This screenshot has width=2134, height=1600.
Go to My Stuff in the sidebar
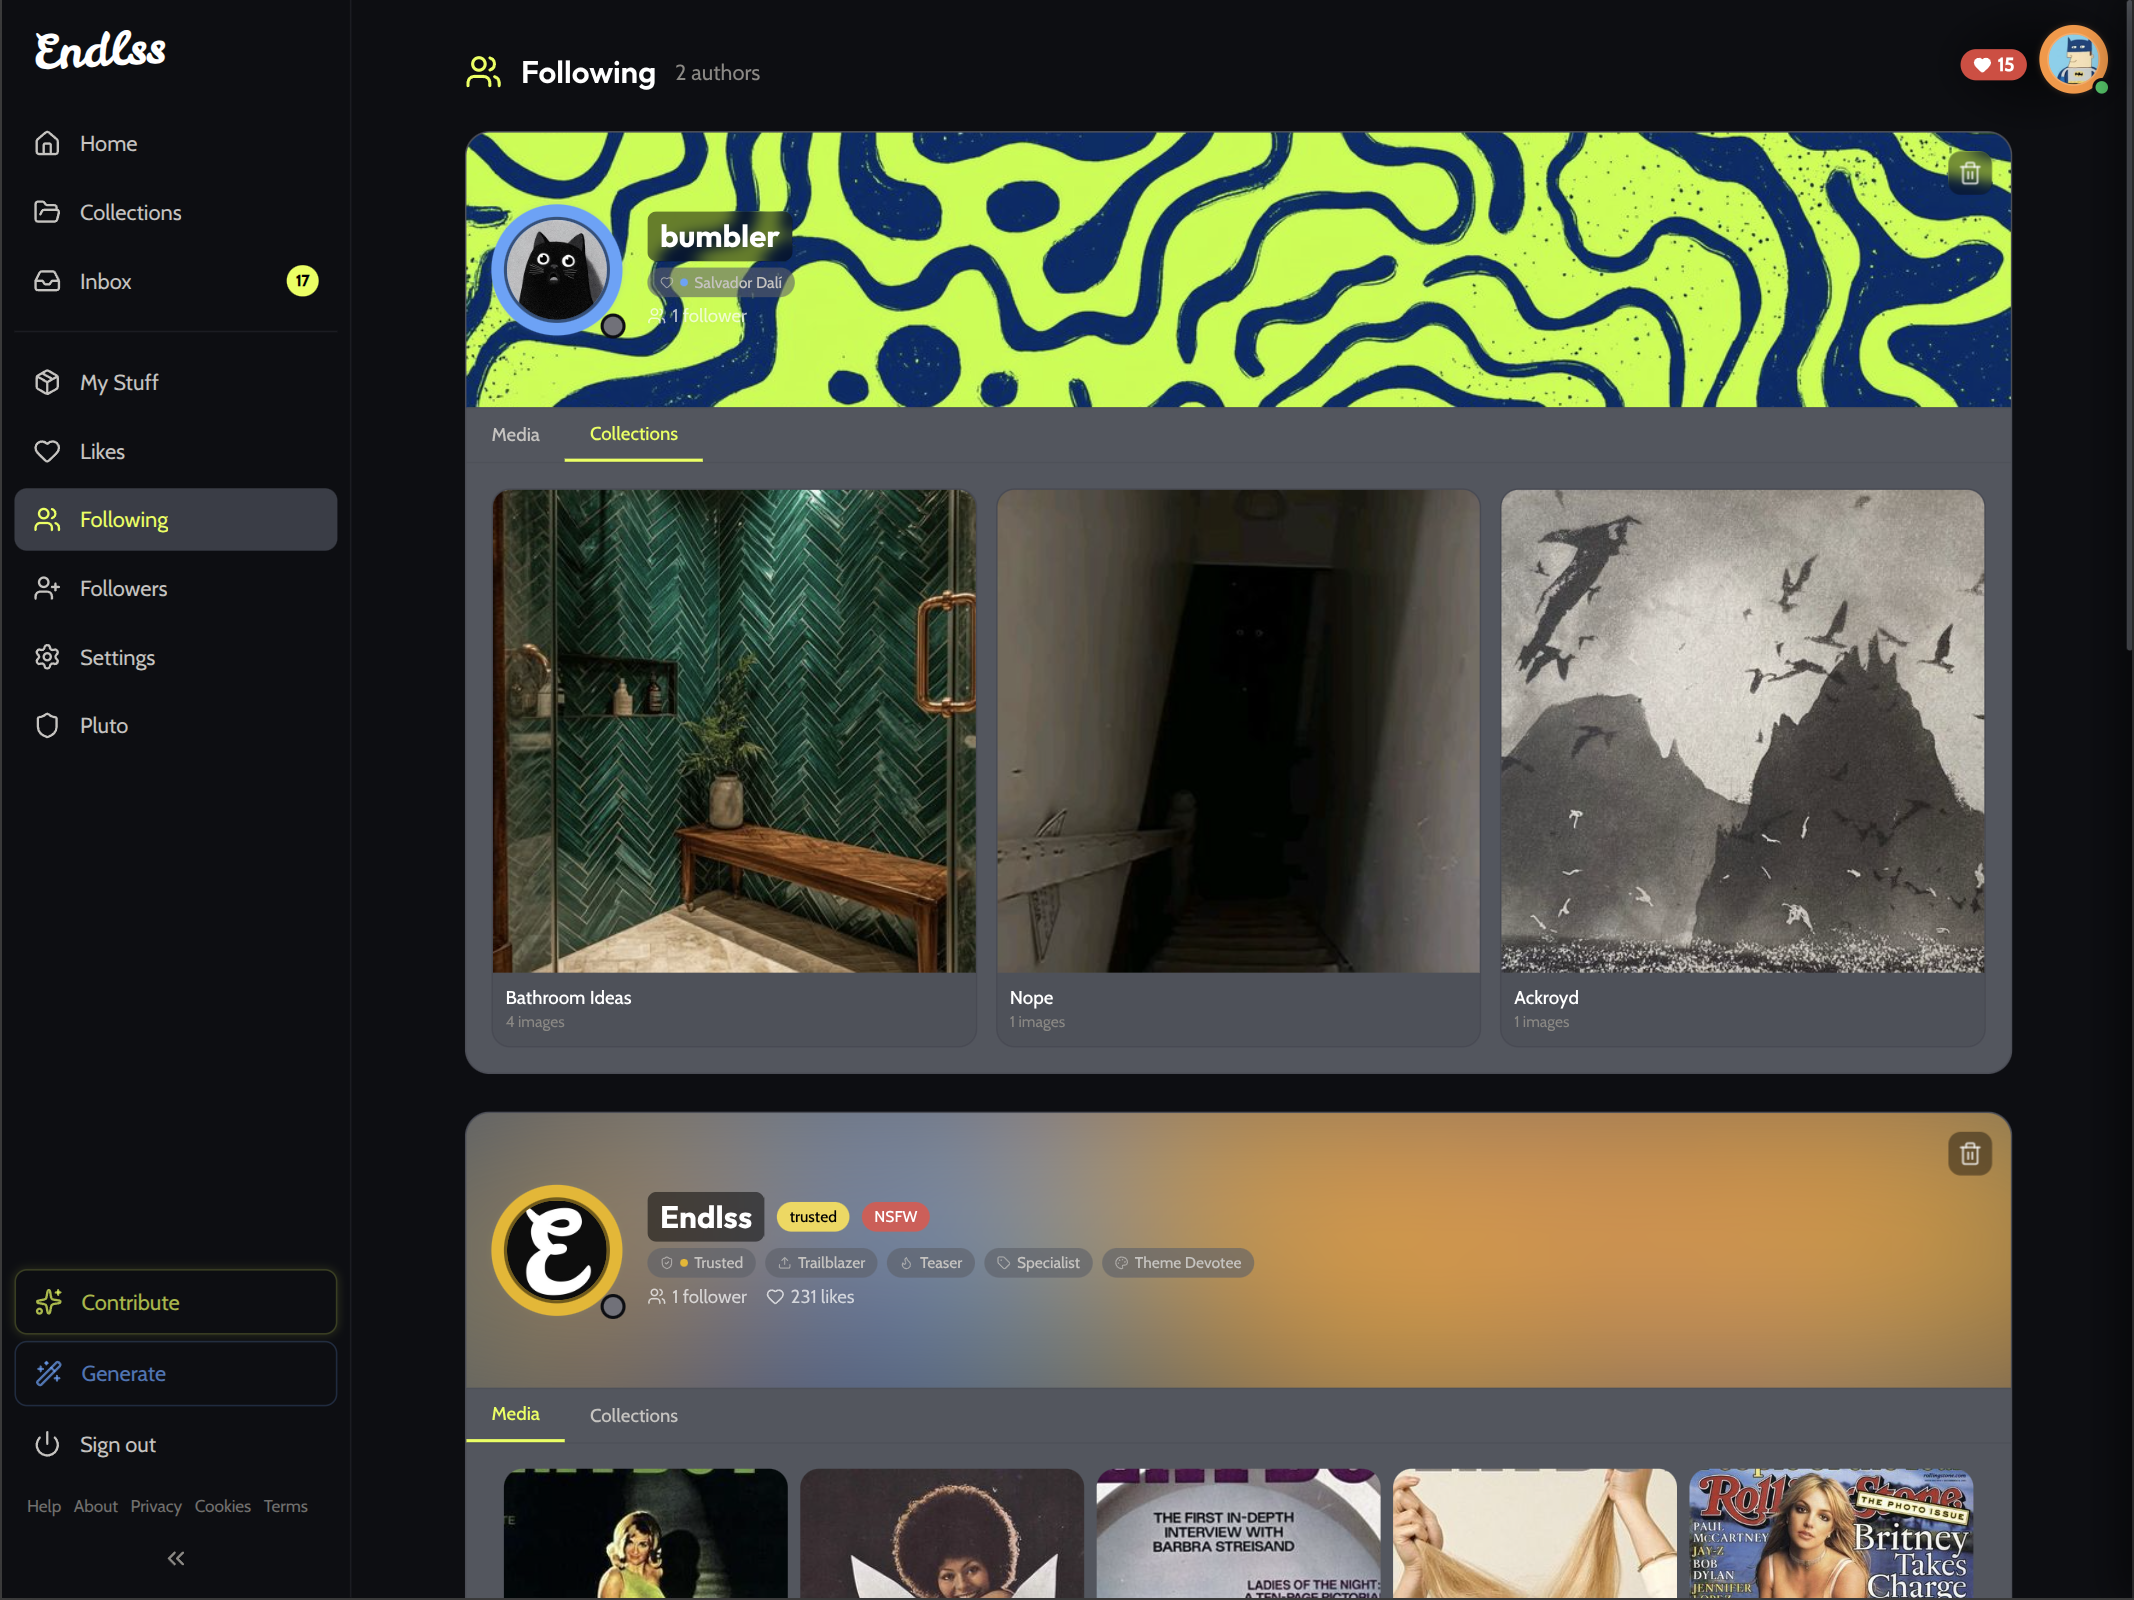(119, 383)
